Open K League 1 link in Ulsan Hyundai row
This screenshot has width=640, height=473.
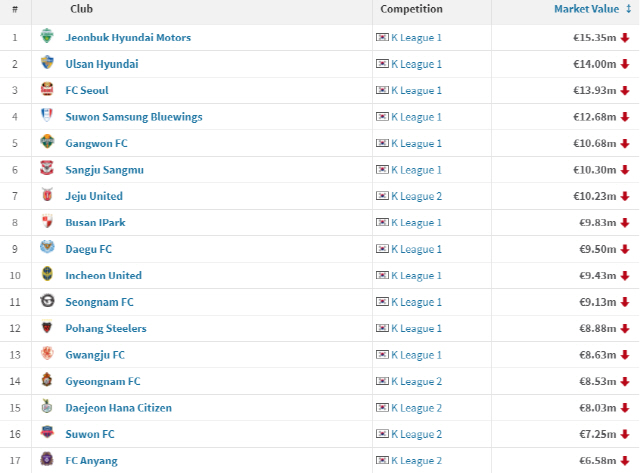pos(416,64)
